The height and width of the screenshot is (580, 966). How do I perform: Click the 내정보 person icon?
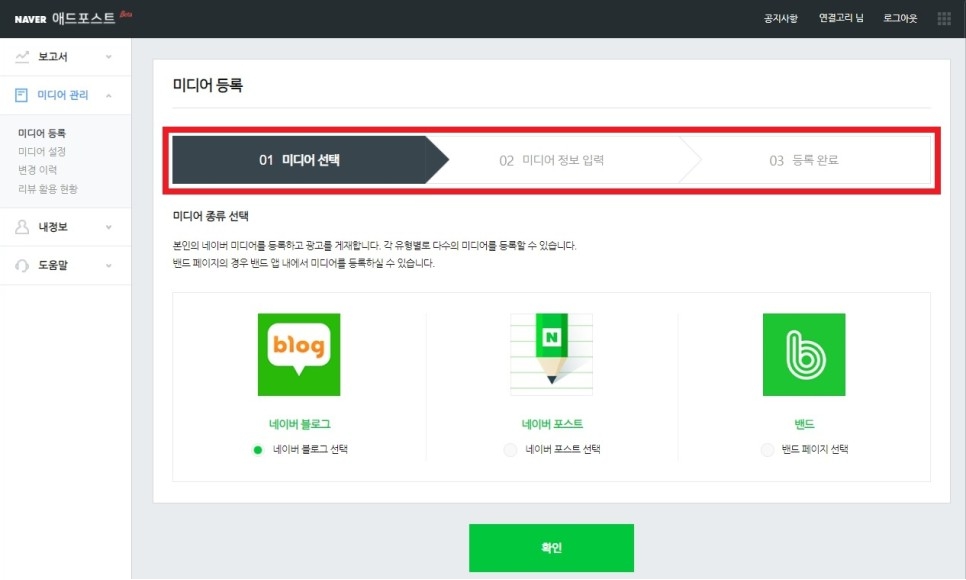pyautogui.click(x=22, y=227)
